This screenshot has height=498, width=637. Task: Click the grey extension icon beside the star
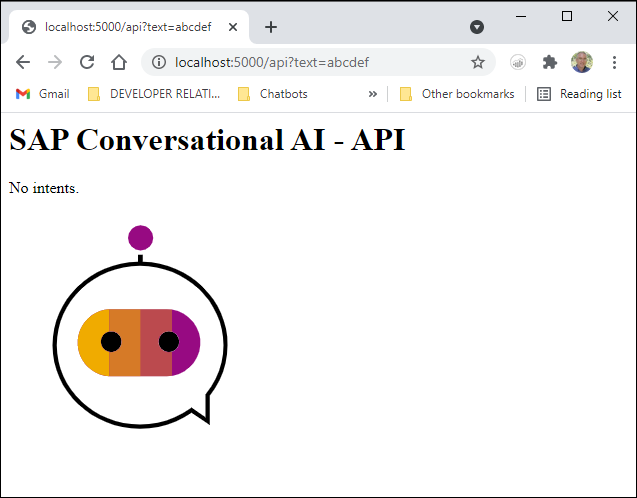518,62
